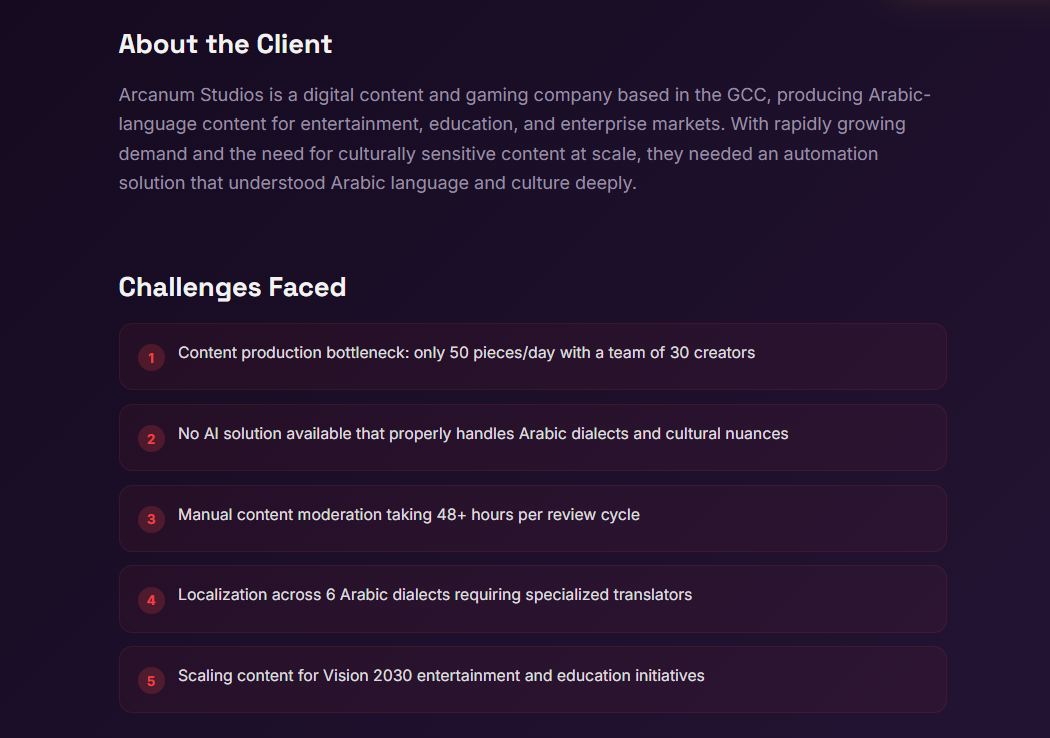Click the red number 1 badge
The width and height of the screenshot is (1050, 738).
(151, 357)
